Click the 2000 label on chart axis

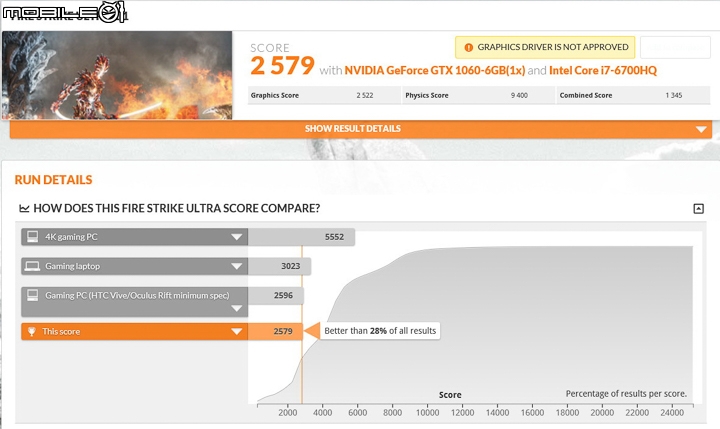[x=288, y=412]
